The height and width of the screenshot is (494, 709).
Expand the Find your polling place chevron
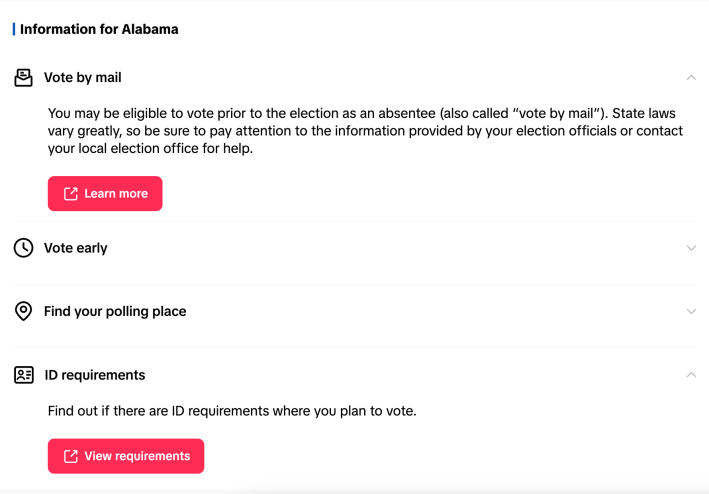point(691,312)
